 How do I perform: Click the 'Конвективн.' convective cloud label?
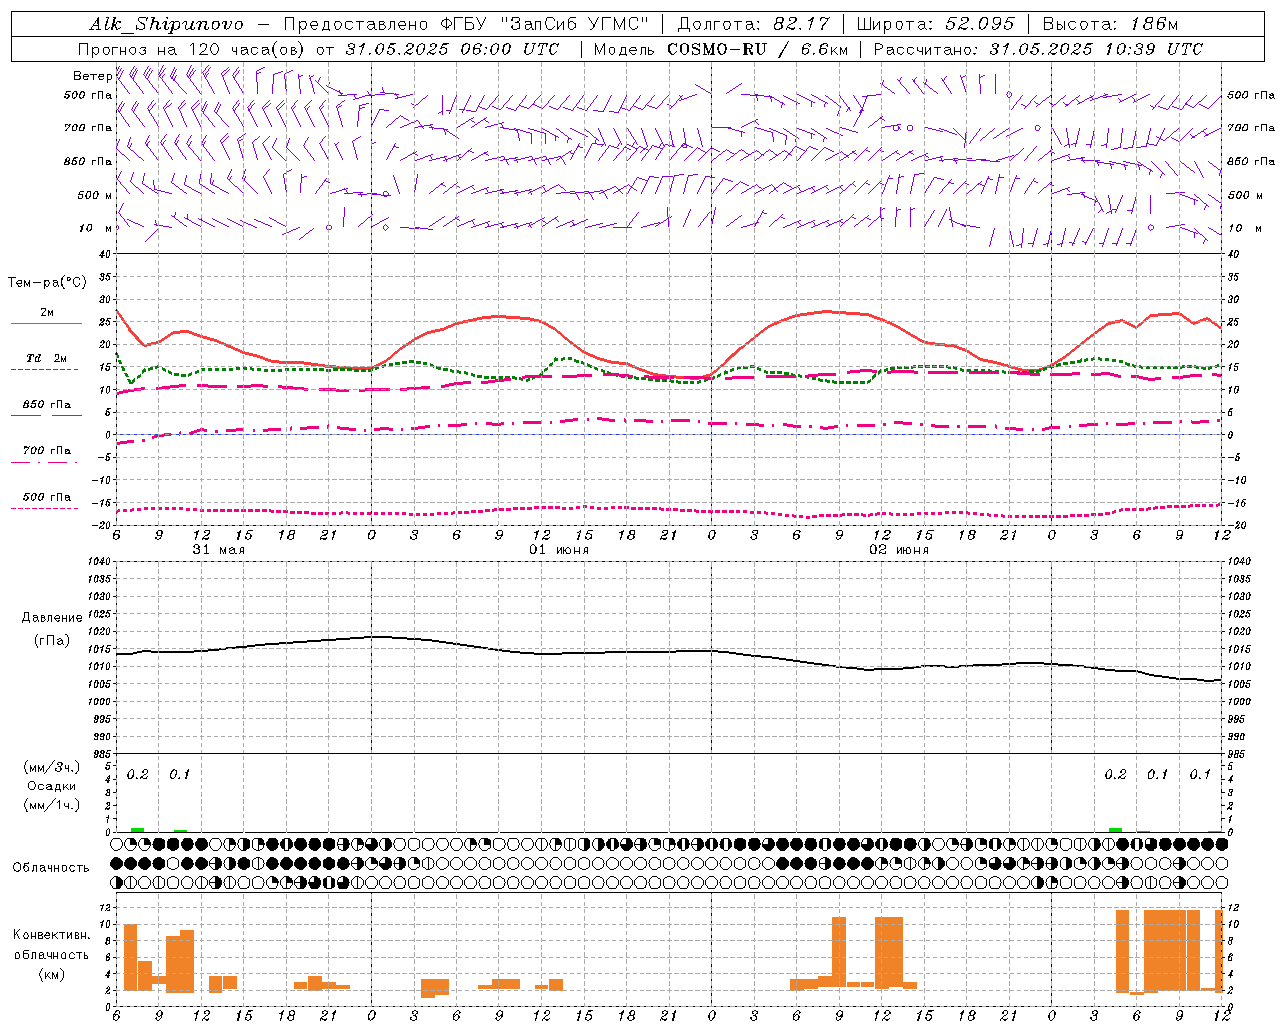[52, 935]
